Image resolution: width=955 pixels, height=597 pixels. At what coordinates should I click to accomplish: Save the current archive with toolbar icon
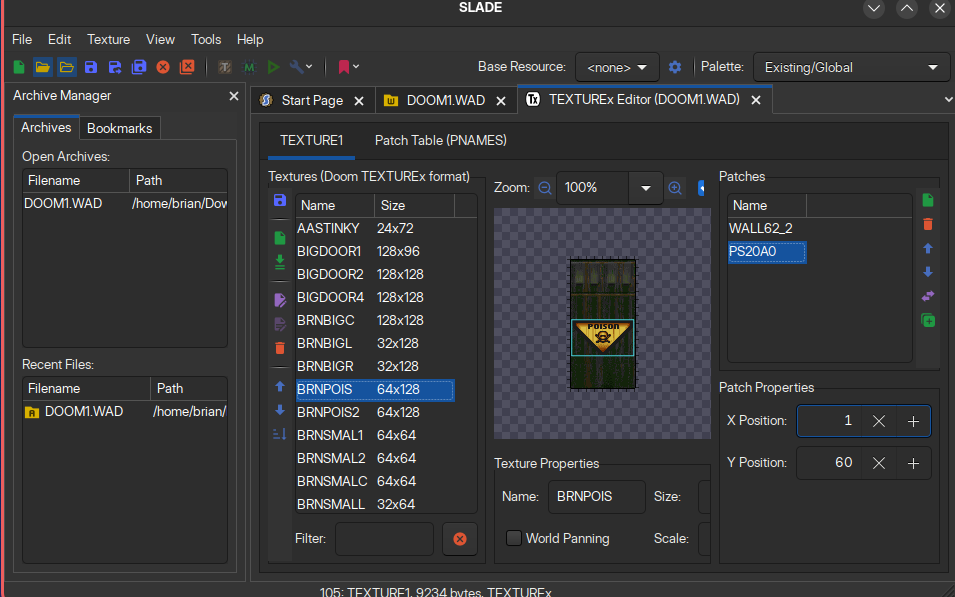pyautogui.click(x=91, y=67)
